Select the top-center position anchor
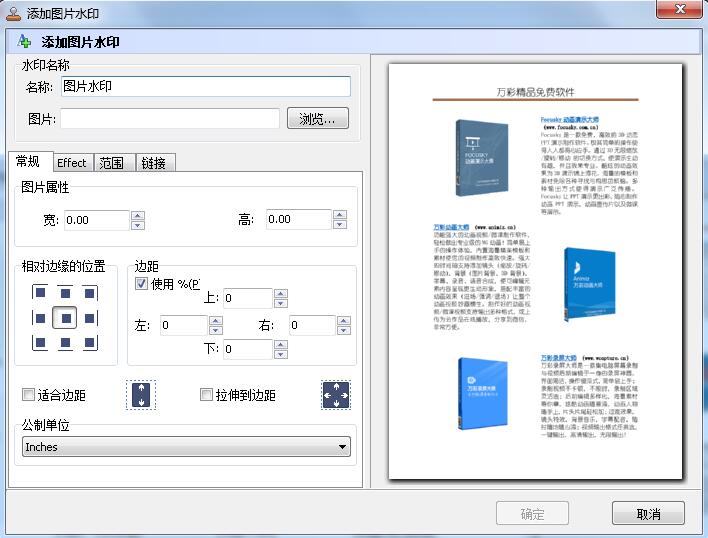The width and height of the screenshot is (708, 538). coord(64,294)
